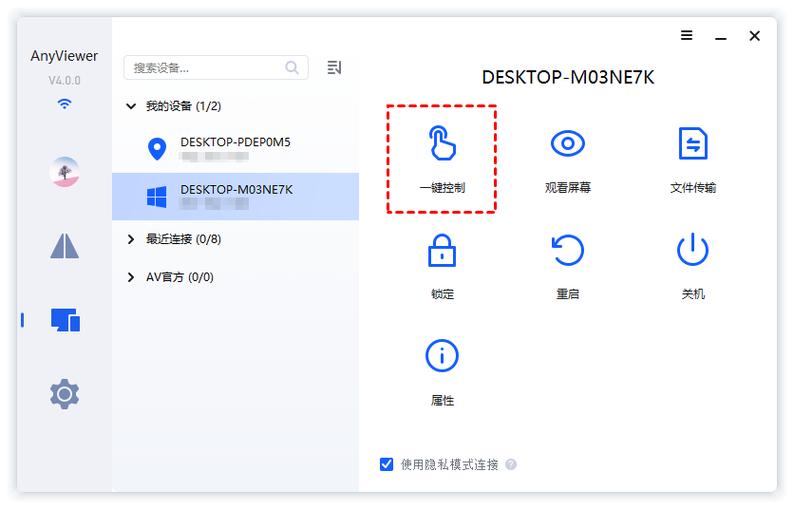Select device DESKTOP-M03NE7K in list
Screen dimensions: 794x509
click(235, 197)
